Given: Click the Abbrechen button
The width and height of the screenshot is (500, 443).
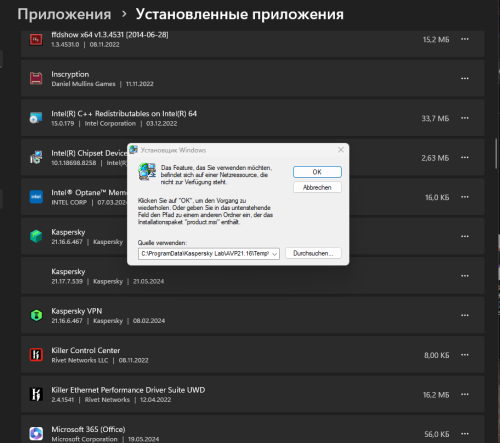Looking at the screenshot, I should pyautogui.click(x=317, y=187).
